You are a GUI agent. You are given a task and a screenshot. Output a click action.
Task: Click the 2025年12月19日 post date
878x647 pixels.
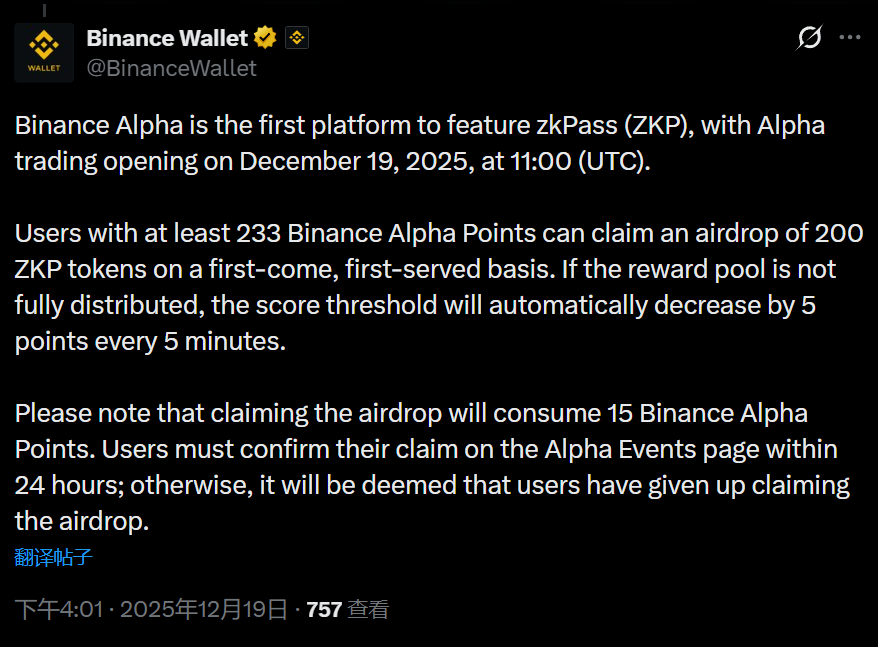point(204,609)
